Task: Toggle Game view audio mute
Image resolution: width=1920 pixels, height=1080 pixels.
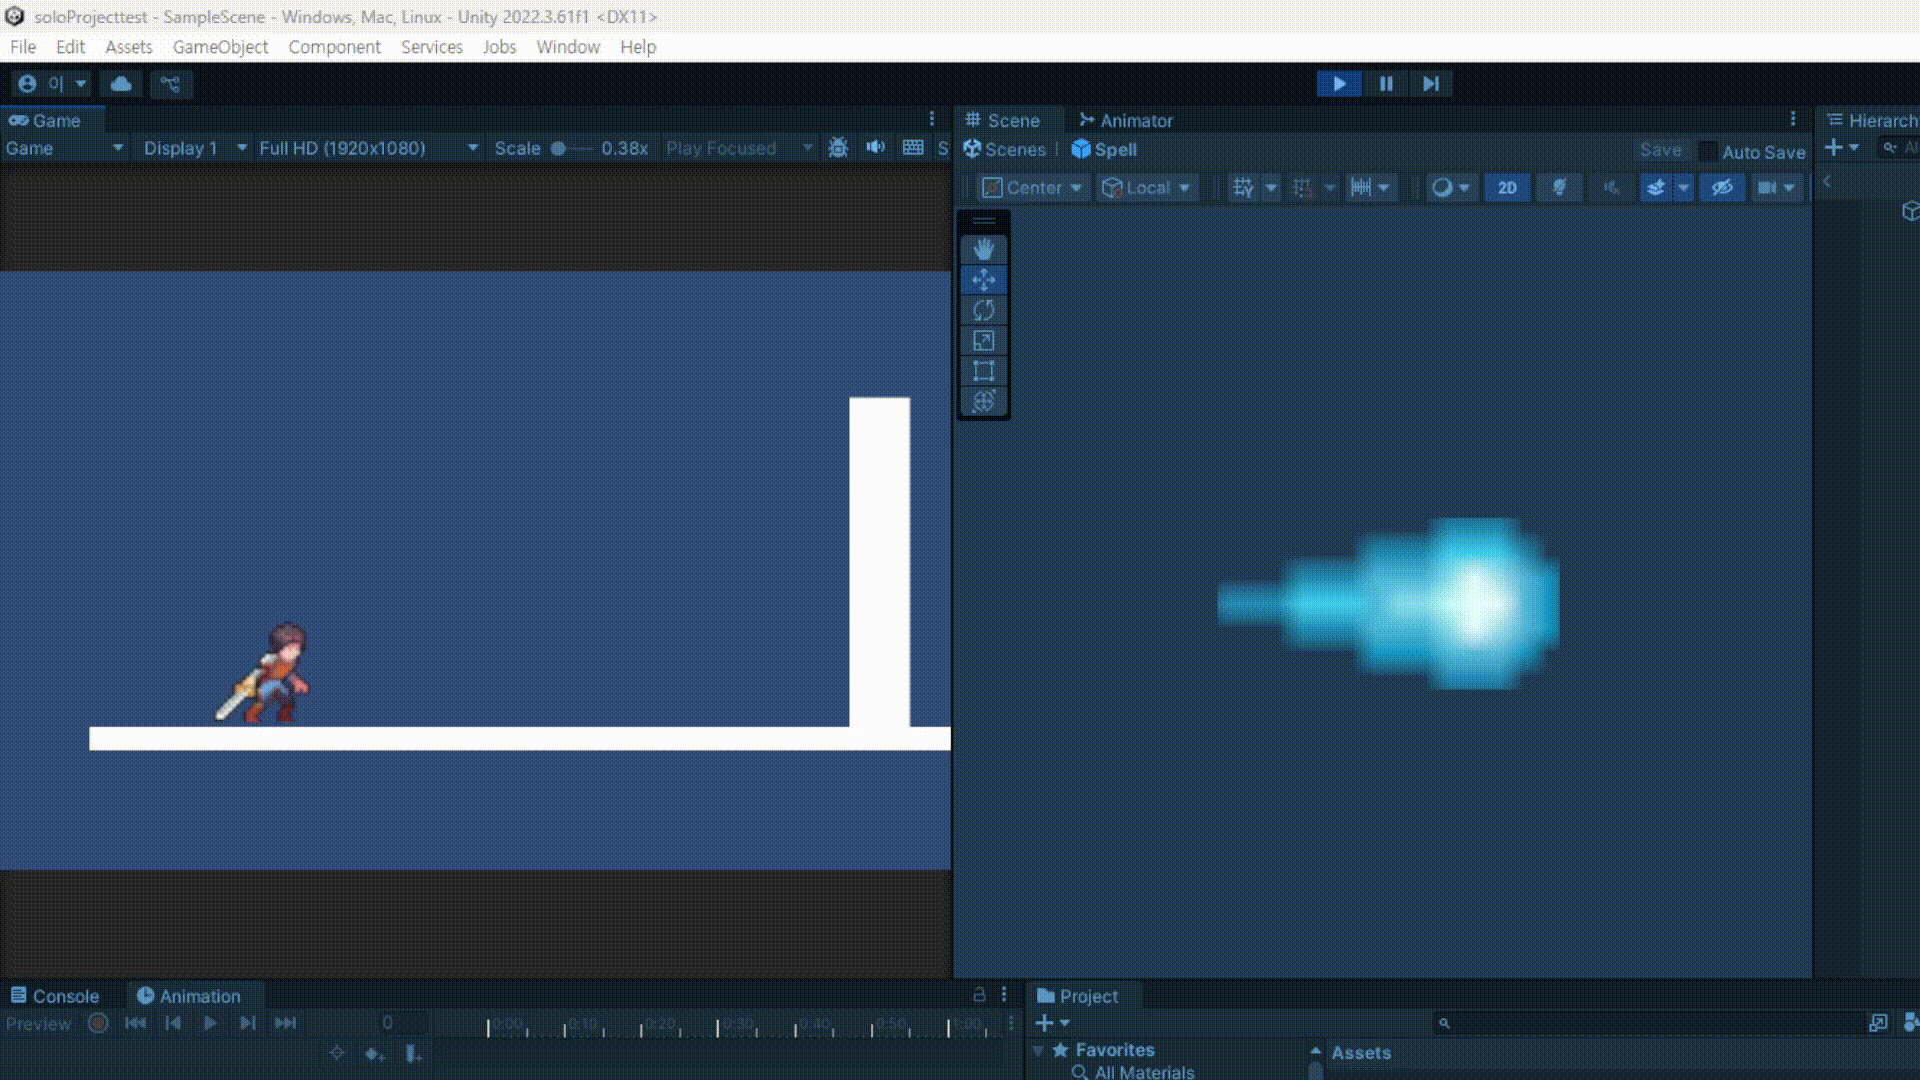Action: point(875,148)
